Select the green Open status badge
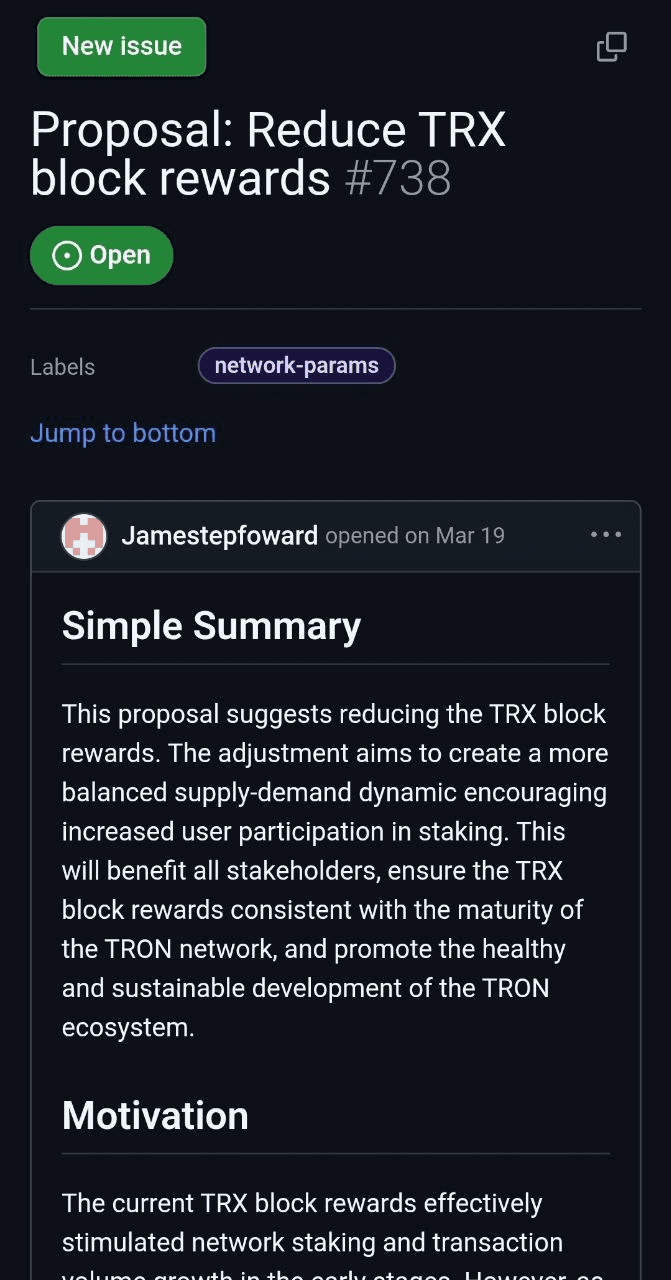This screenshot has height=1280, width=671. pyautogui.click(x=102, y=256)
